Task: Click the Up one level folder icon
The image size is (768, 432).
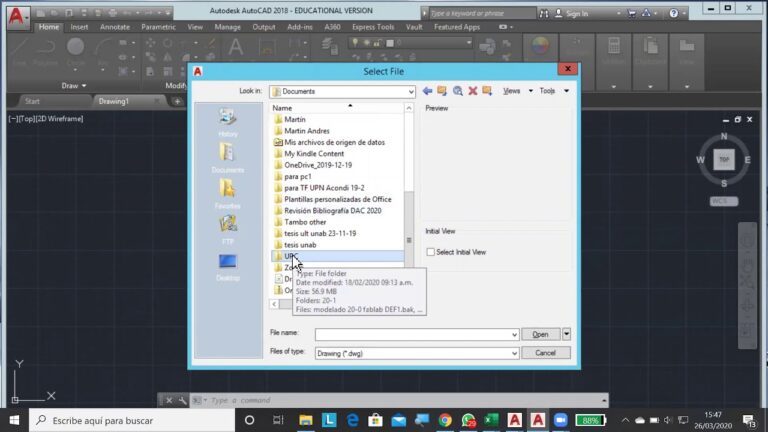Action: pyautogui.click(x=442, y=91)
